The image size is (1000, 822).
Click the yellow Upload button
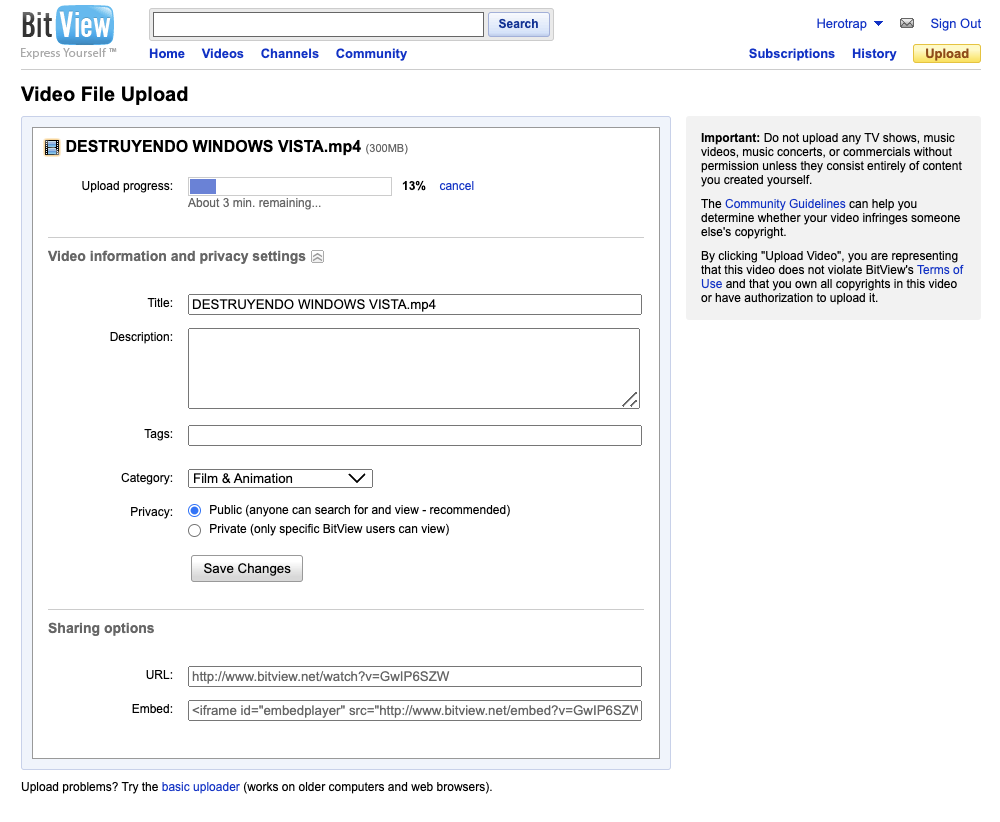pyautogui.click(x=946, y=54)
